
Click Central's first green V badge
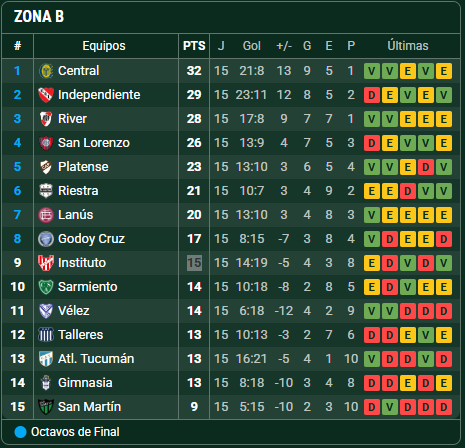(372, 71)
